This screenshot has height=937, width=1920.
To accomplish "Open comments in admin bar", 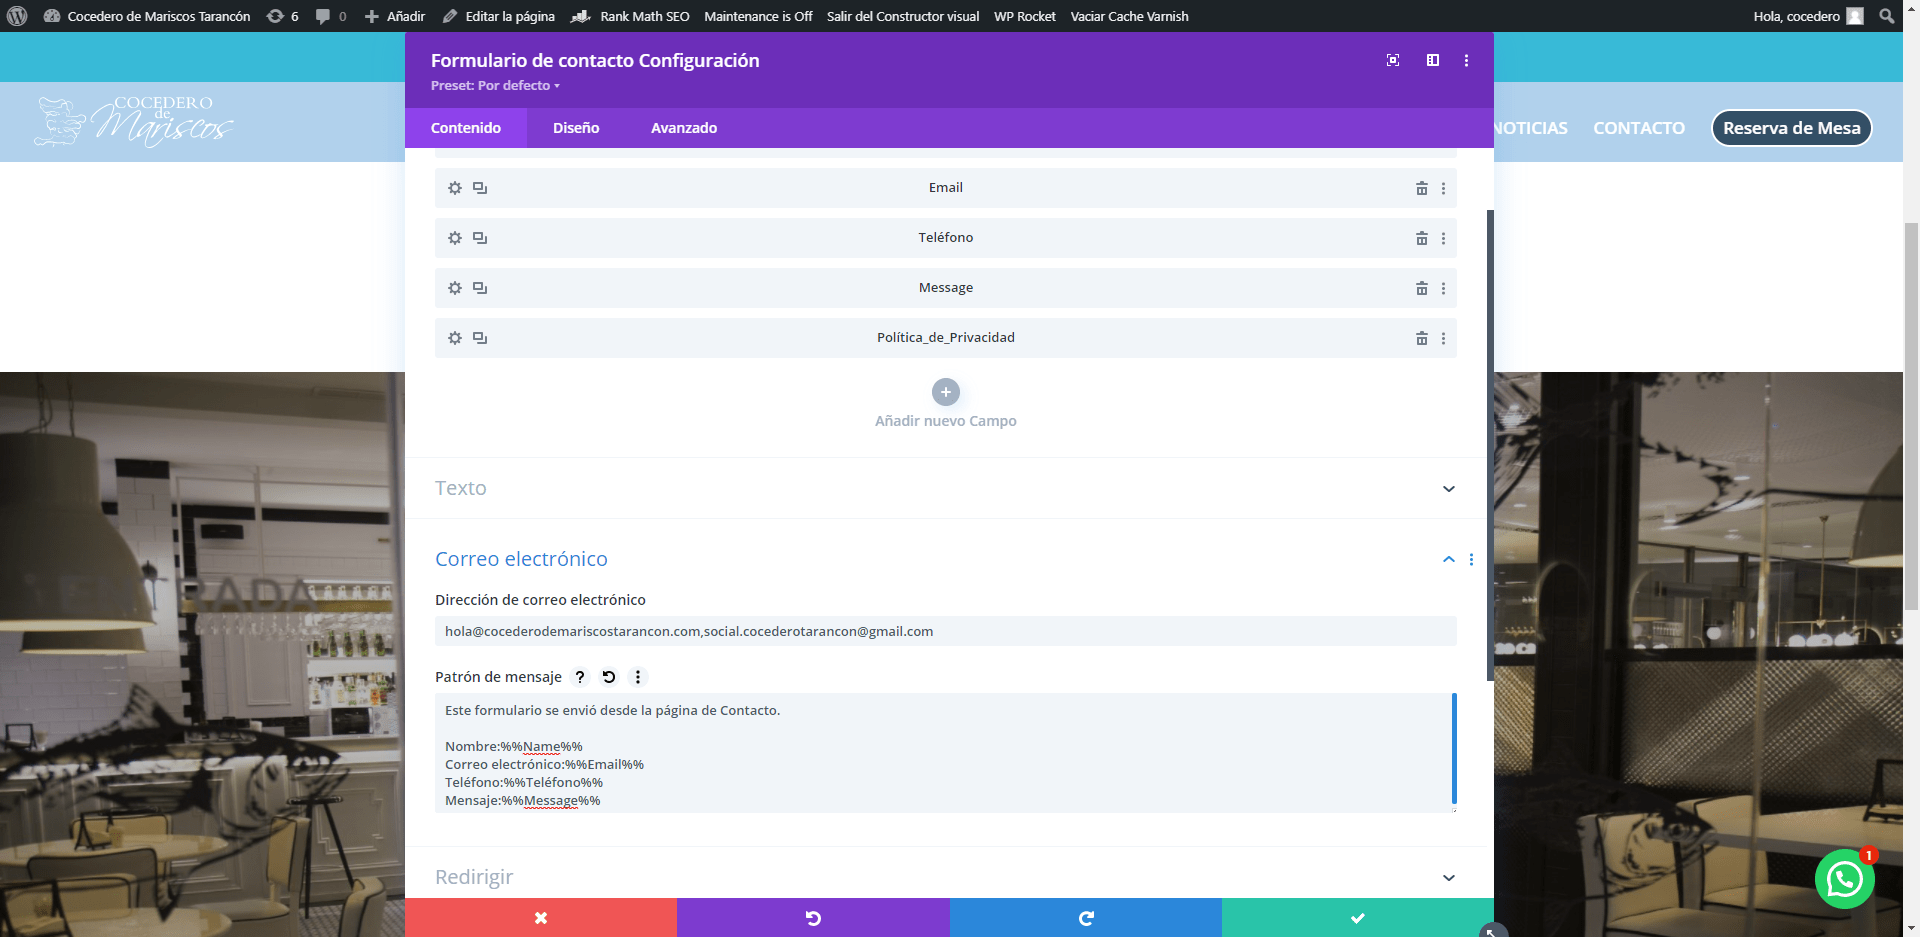I will [x=330, y=16].
